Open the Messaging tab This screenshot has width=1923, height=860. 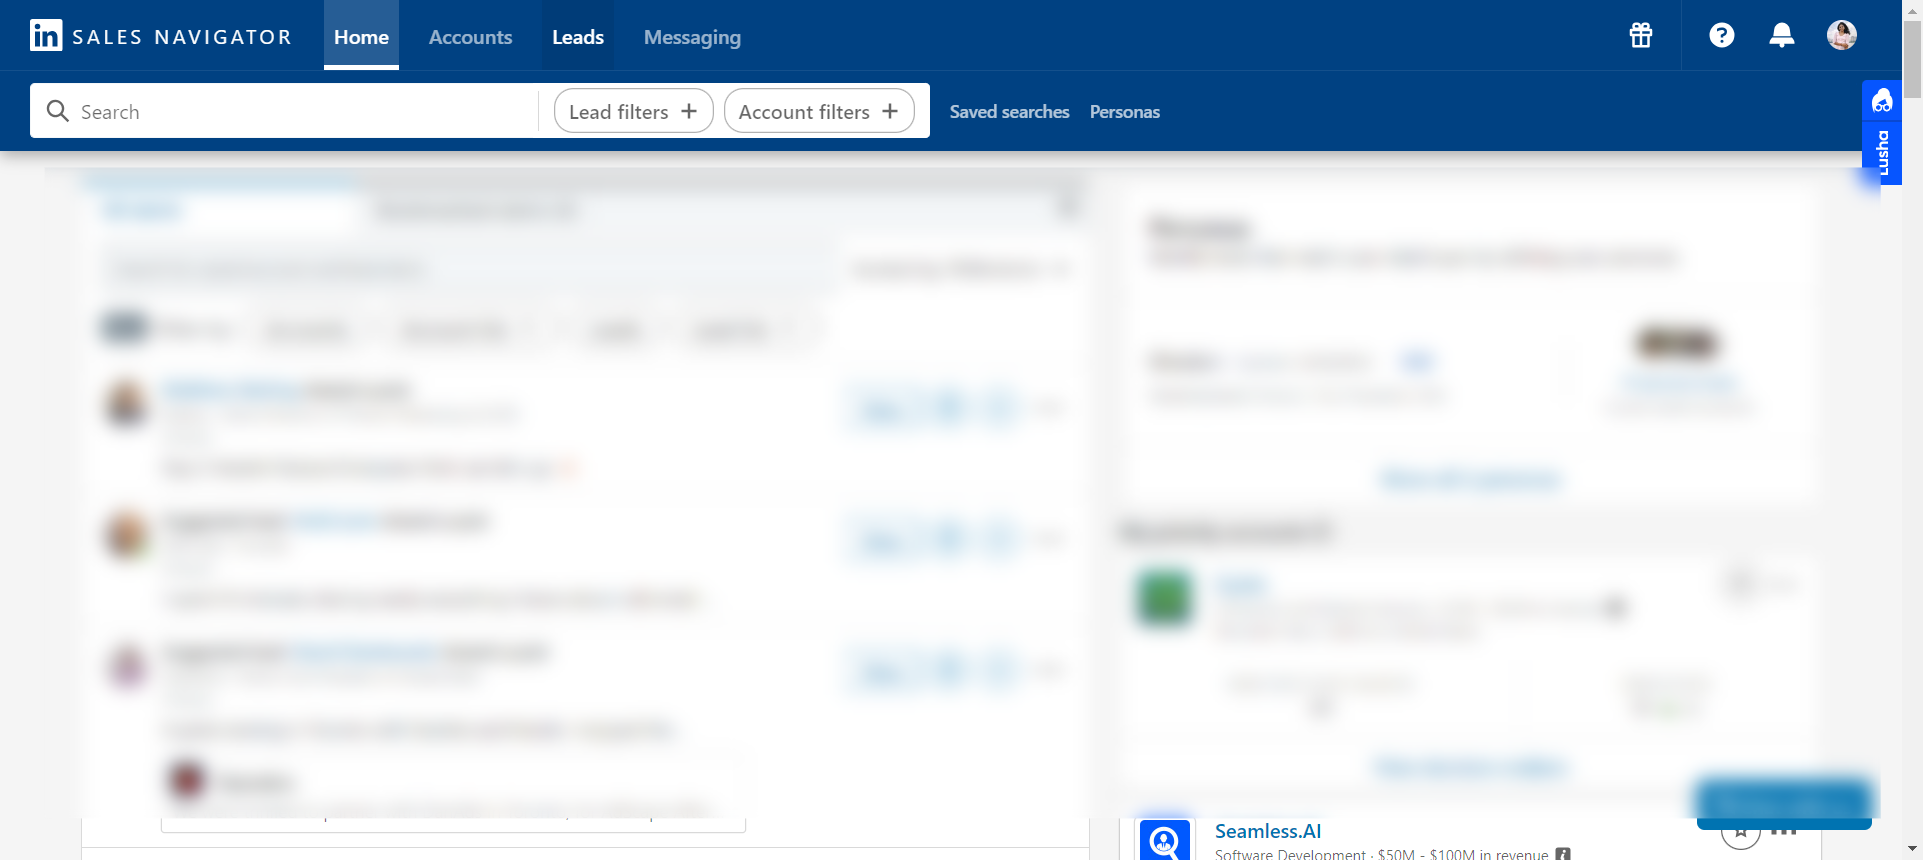(692, 36)
